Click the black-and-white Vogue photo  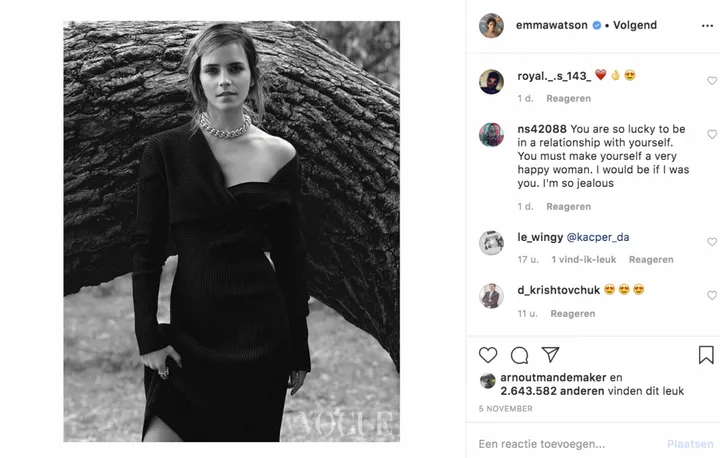pyautogui.click(x=231, y=231)
